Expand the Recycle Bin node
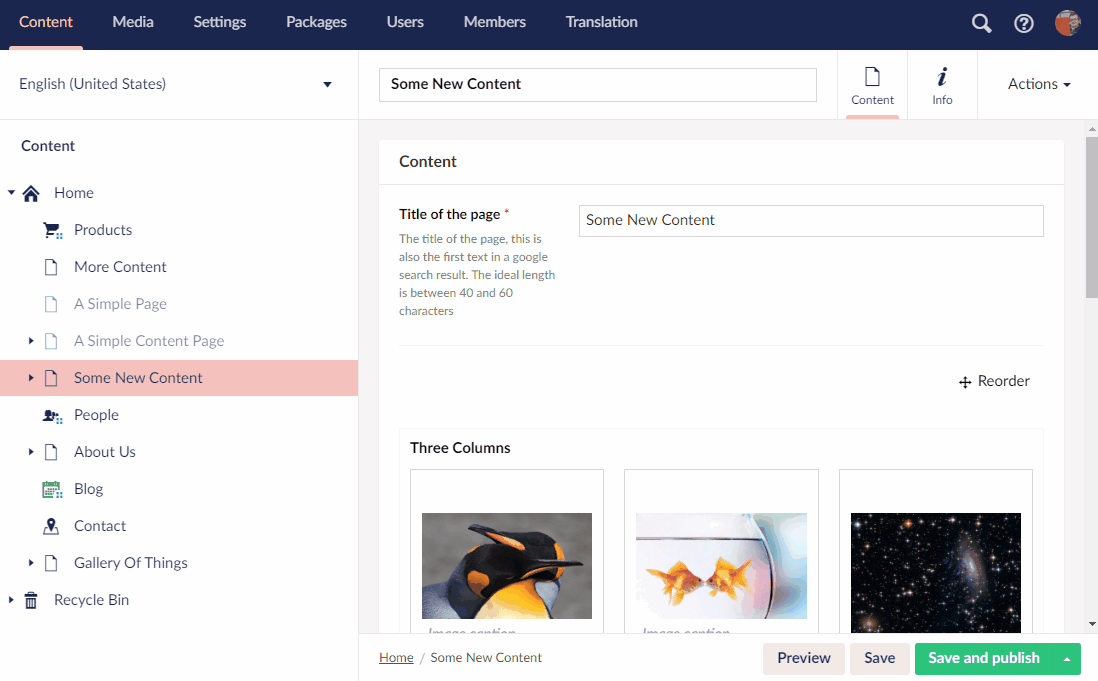Image resolution: width=1098 pixels, height=681 pixels. click(x=11, y=600)
